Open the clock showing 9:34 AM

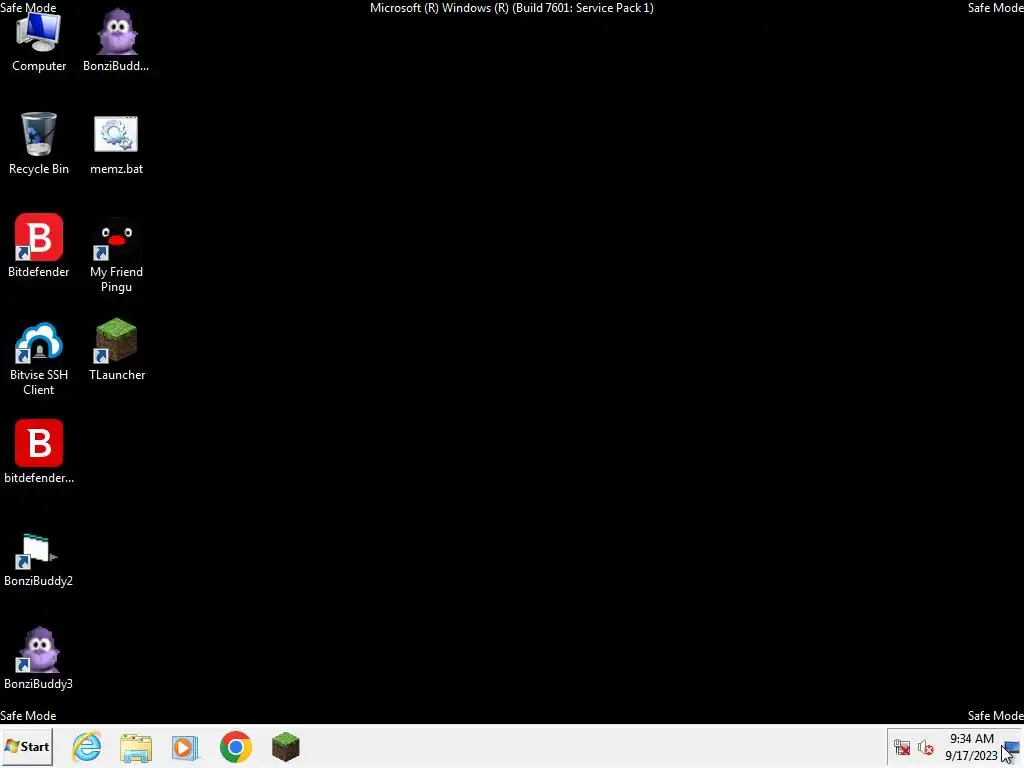(971, 747)
